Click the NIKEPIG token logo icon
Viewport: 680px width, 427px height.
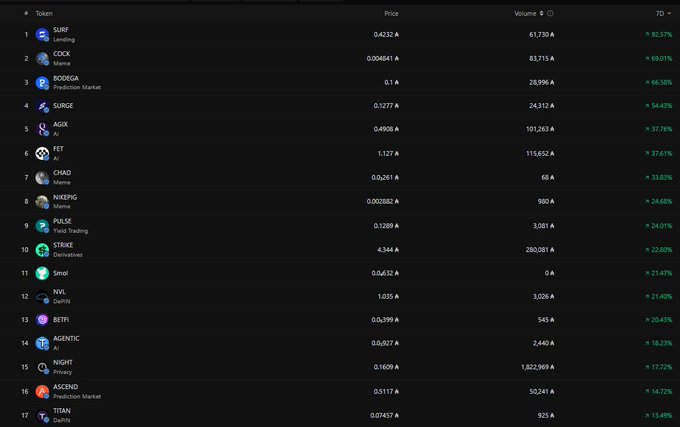42,202
